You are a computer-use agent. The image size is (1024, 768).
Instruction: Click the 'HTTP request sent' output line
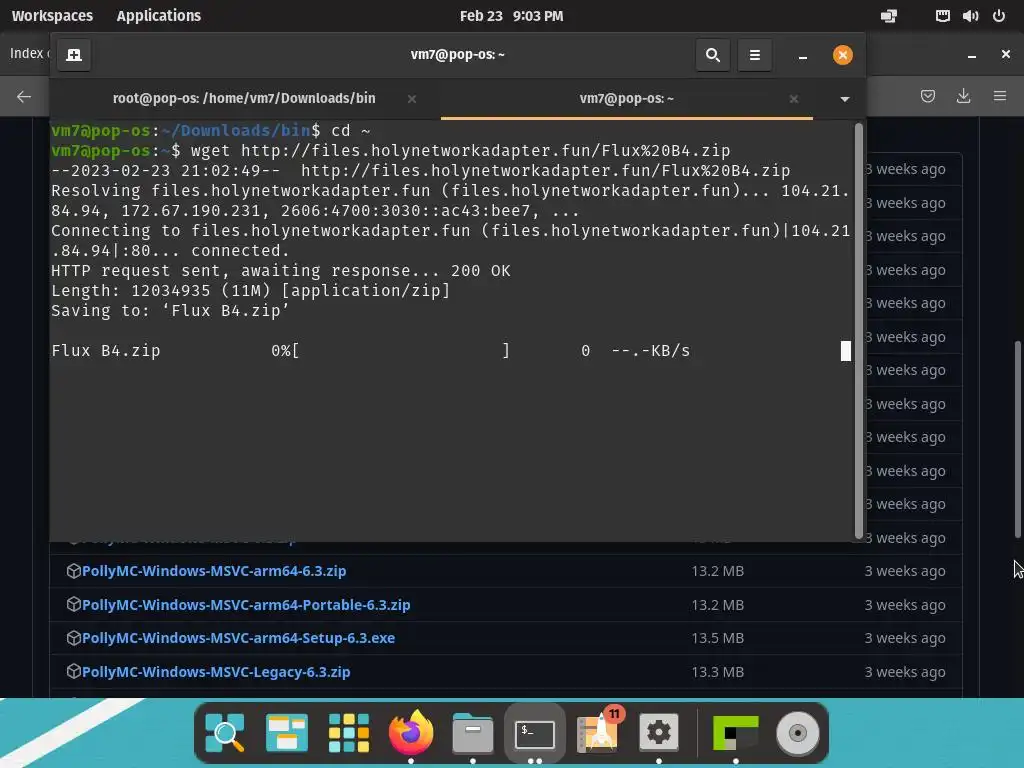coord(281,271)
